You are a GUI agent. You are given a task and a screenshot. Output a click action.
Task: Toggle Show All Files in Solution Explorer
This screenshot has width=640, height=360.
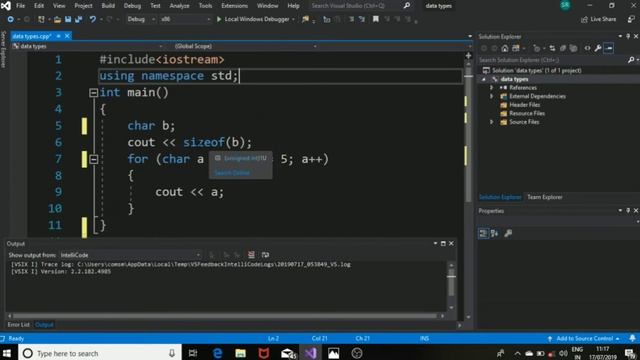coord(573,48)
